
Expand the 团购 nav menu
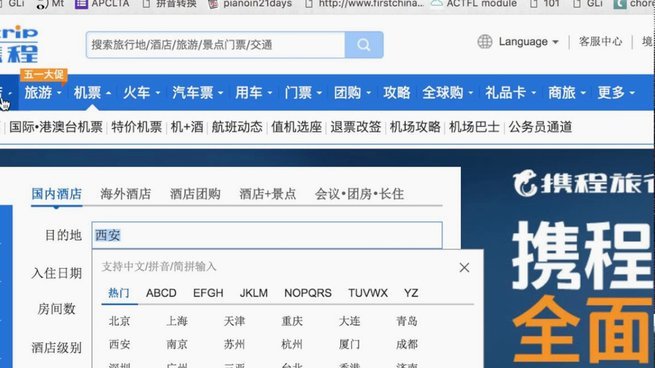click(x=352, y=93)
